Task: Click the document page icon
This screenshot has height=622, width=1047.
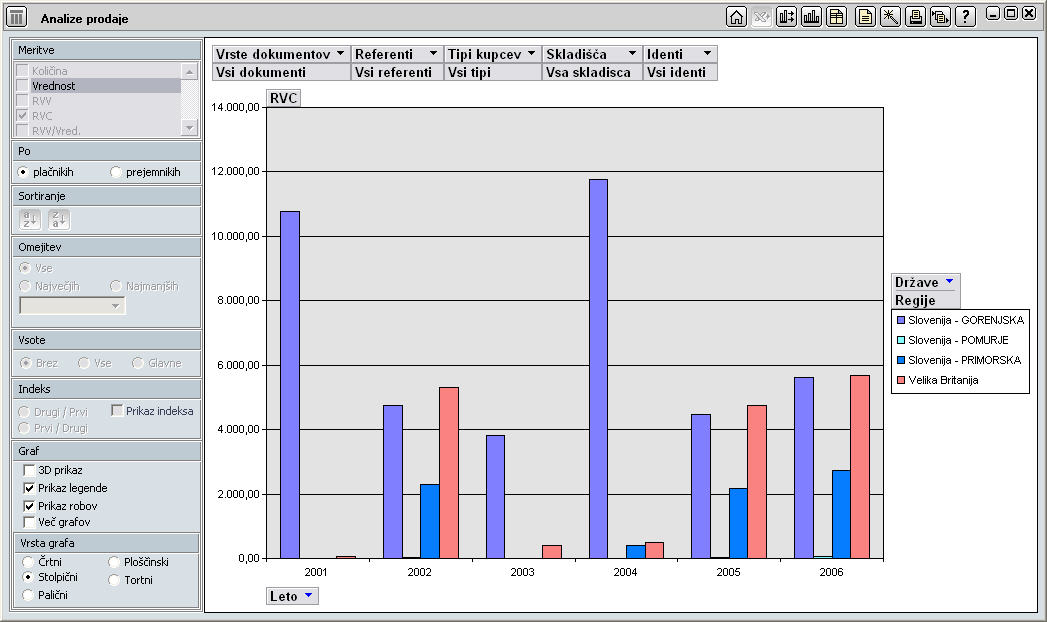Action: pos(864,16)
